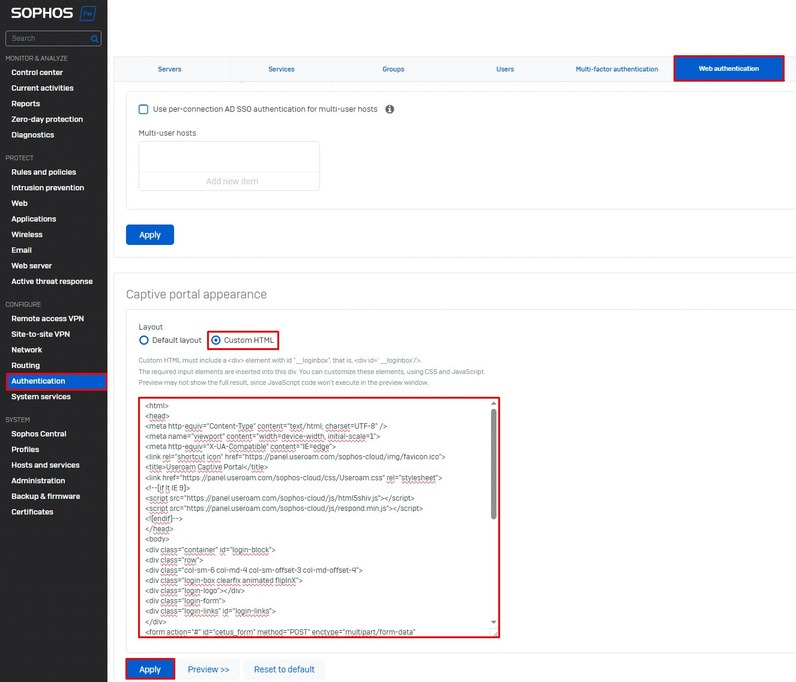Select the Custom HTML radio button
Image resolution: width=796 pixels, height=682 pixels.
[216, 340]
